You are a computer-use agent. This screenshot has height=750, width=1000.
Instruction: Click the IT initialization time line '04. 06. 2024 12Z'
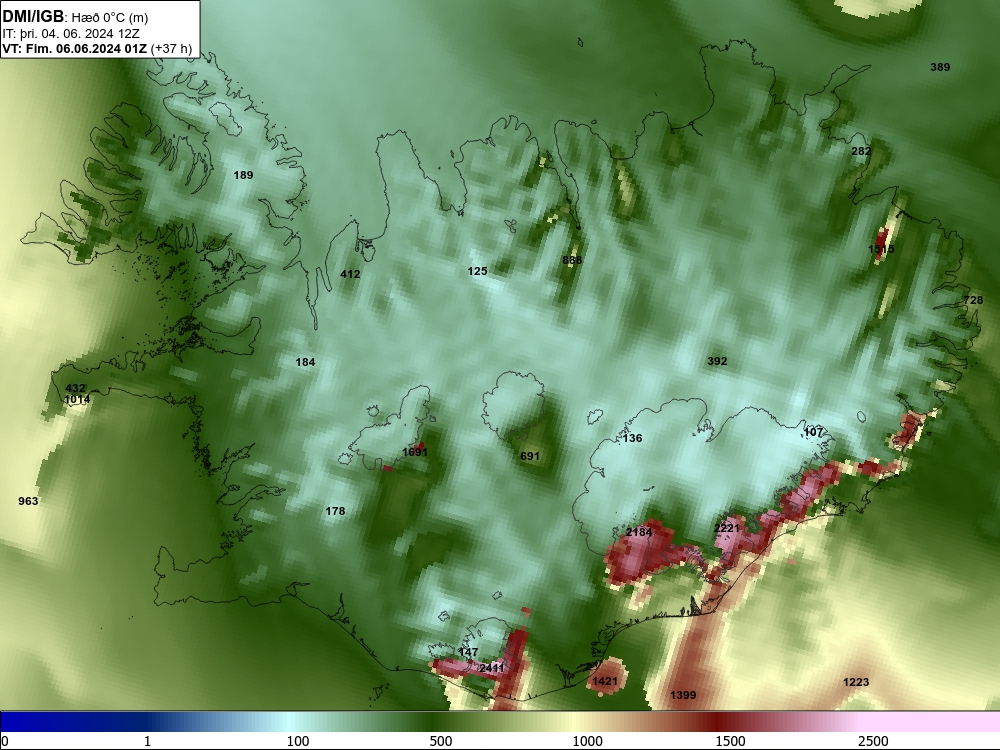95,34
